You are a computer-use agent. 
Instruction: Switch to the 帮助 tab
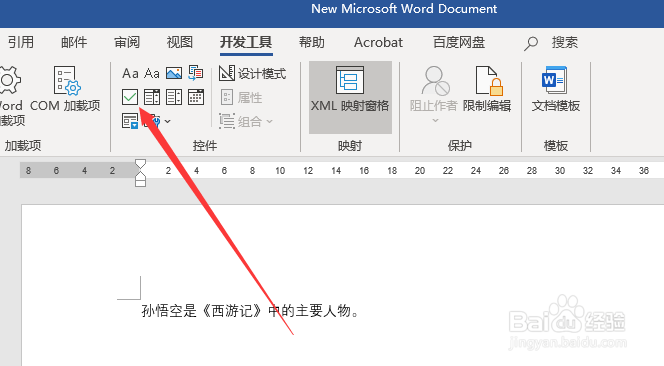[312, 42]
